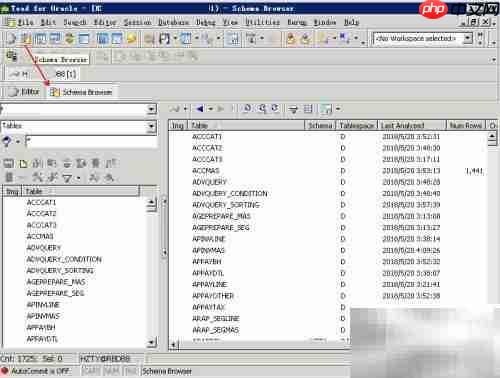Click the left list scrollbar down arrow
The height and width of the screenshot is (378, 500).
click(151, 342)
